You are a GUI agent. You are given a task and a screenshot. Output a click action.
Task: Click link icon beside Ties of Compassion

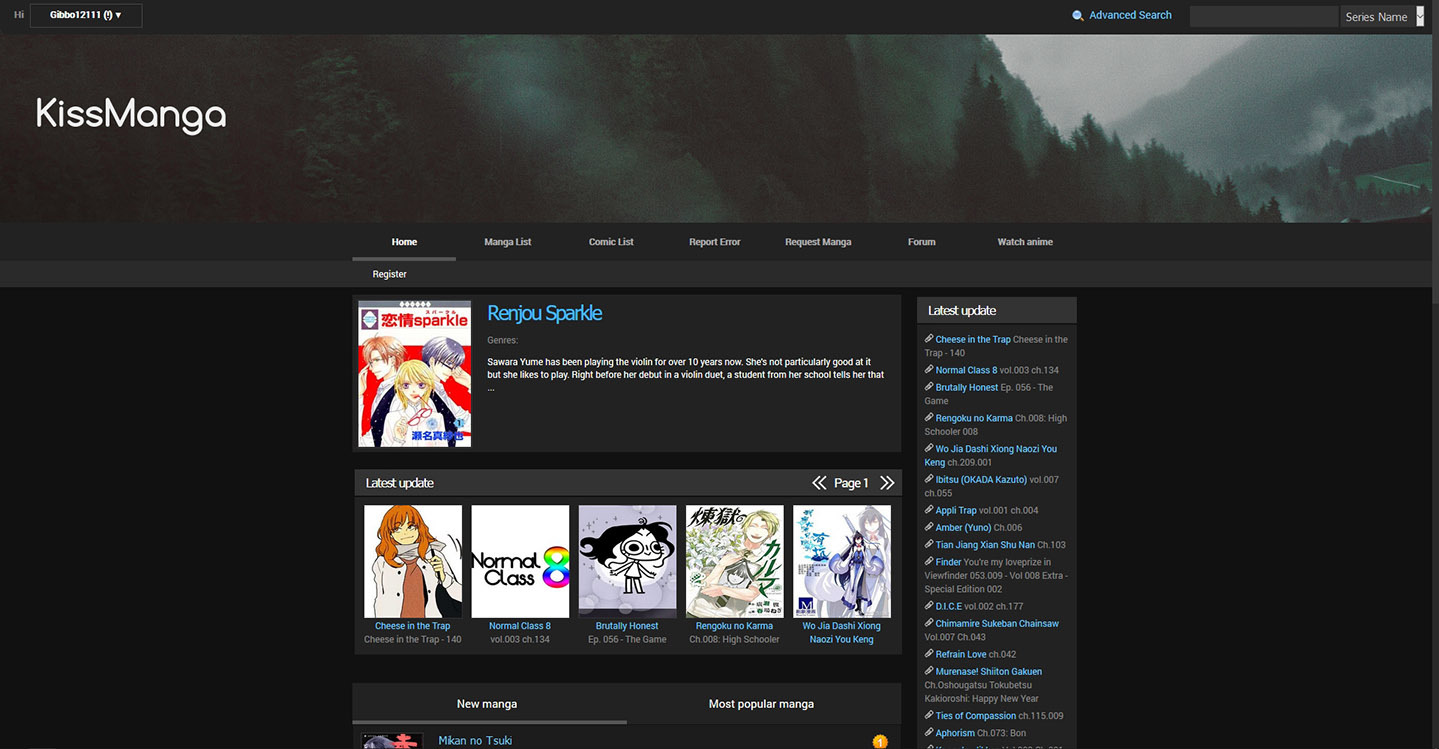(x=929, y=715)
